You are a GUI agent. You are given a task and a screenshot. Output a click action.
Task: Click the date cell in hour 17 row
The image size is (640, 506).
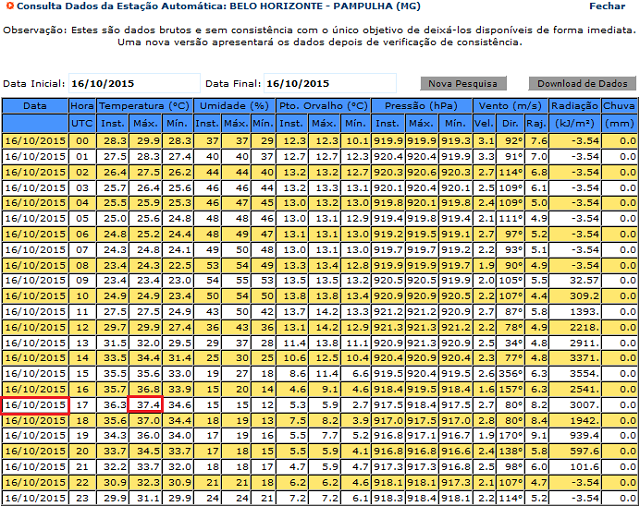(35, 405)
